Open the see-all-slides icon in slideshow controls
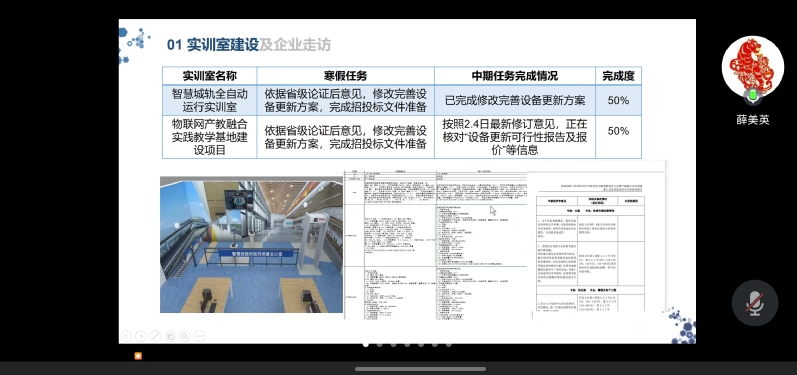 click(x=170, y=336)
